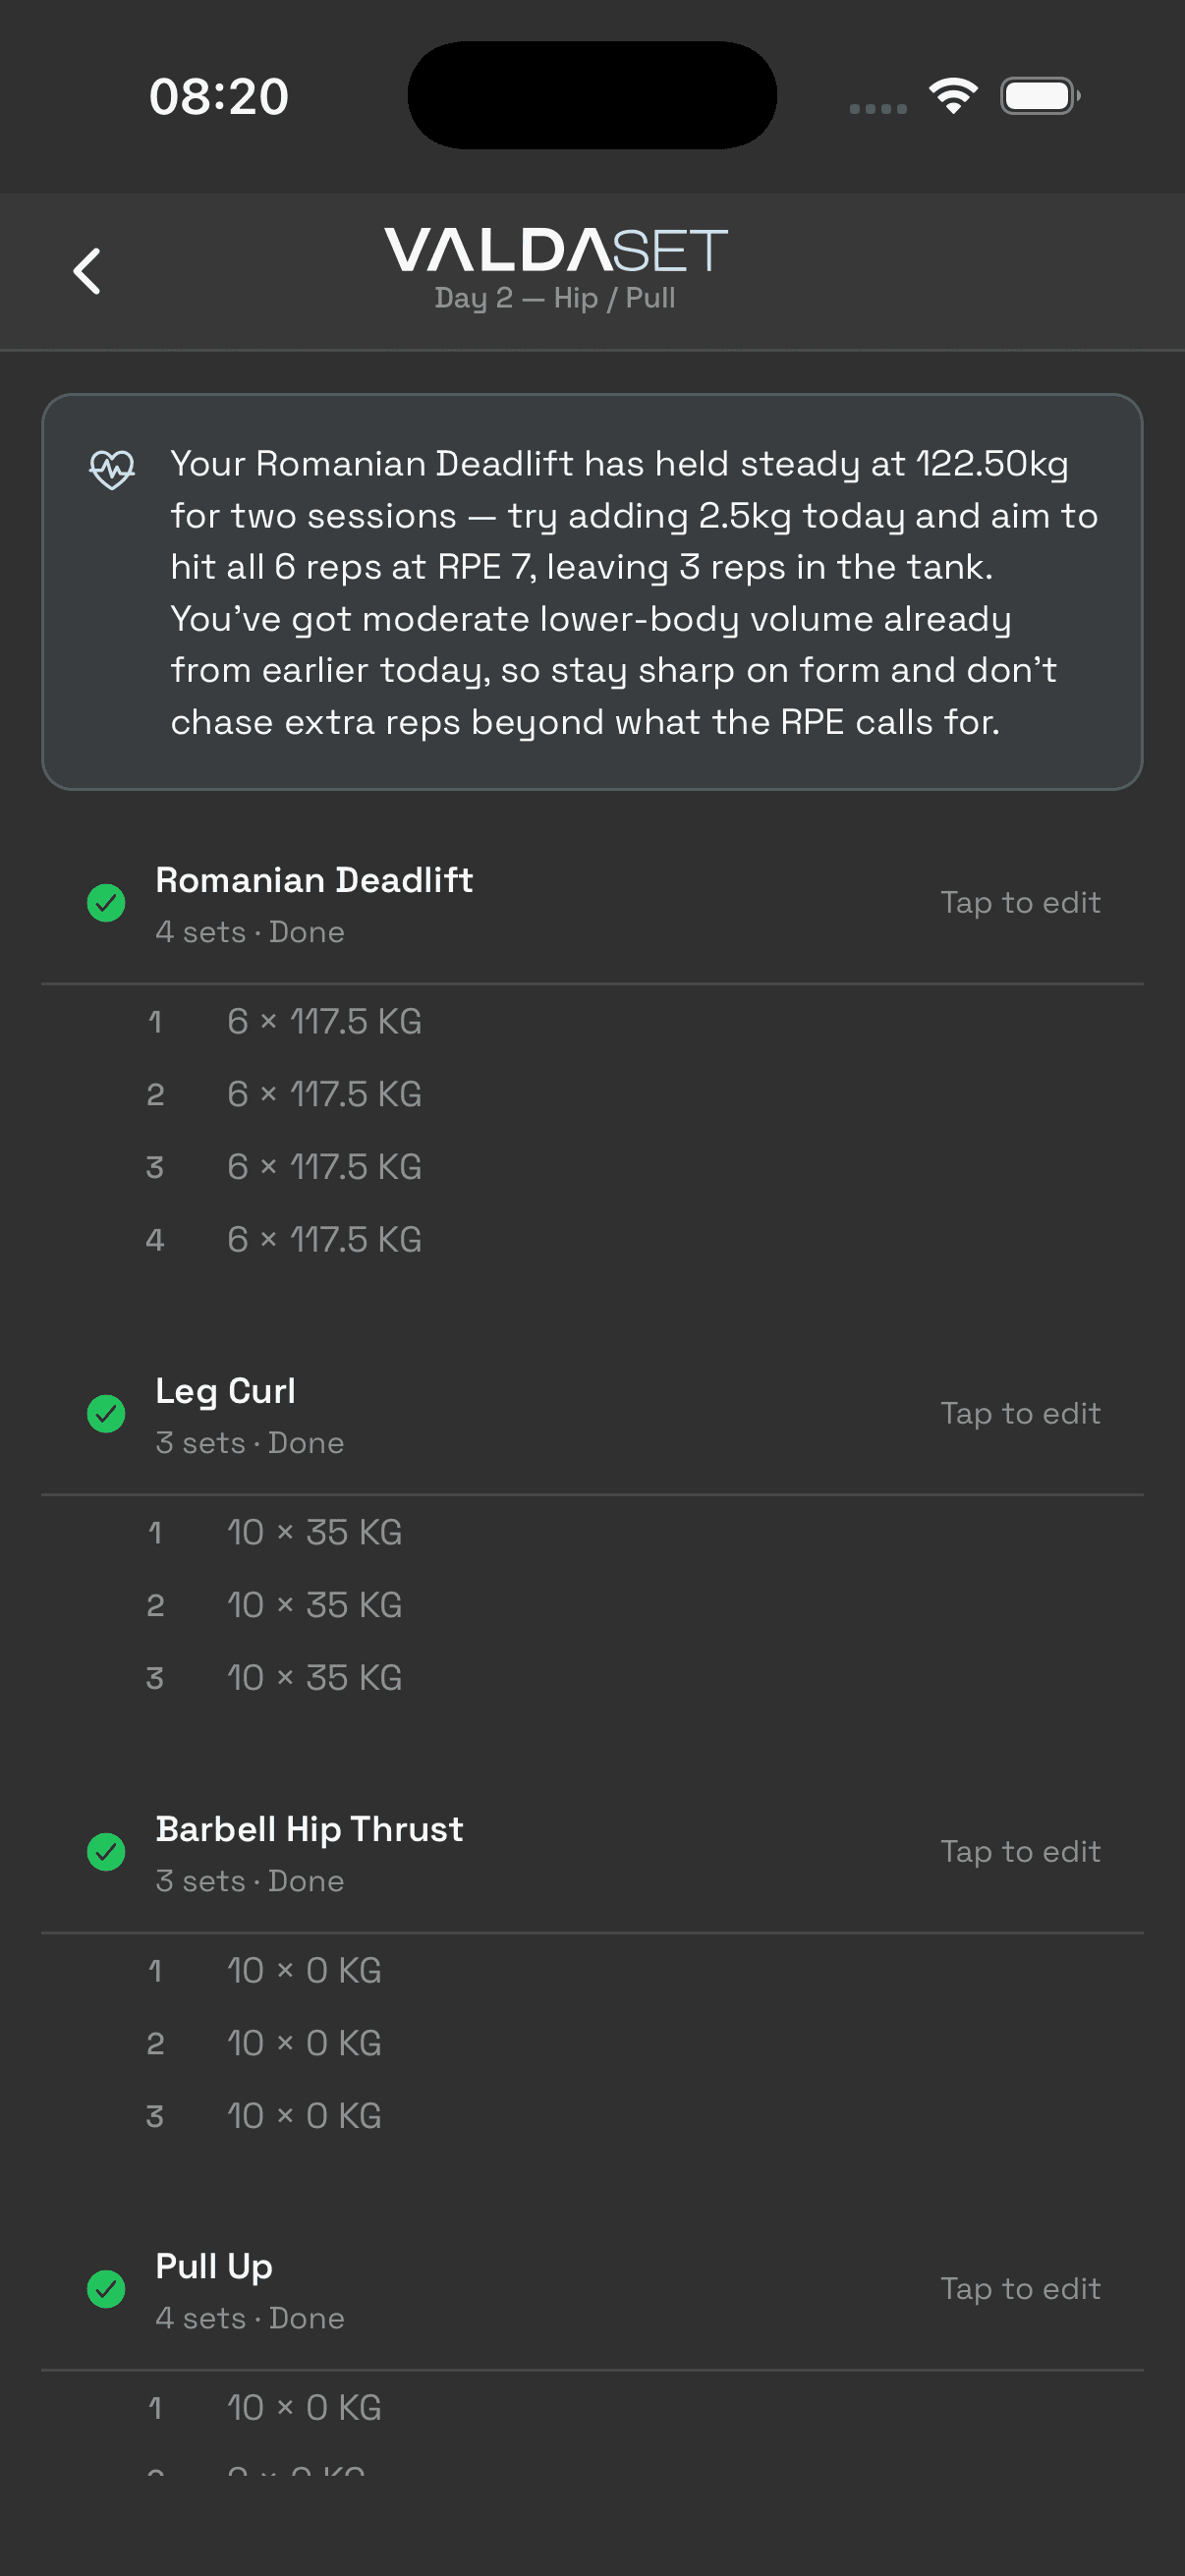Click the back arrow chevron

point(87,270)
